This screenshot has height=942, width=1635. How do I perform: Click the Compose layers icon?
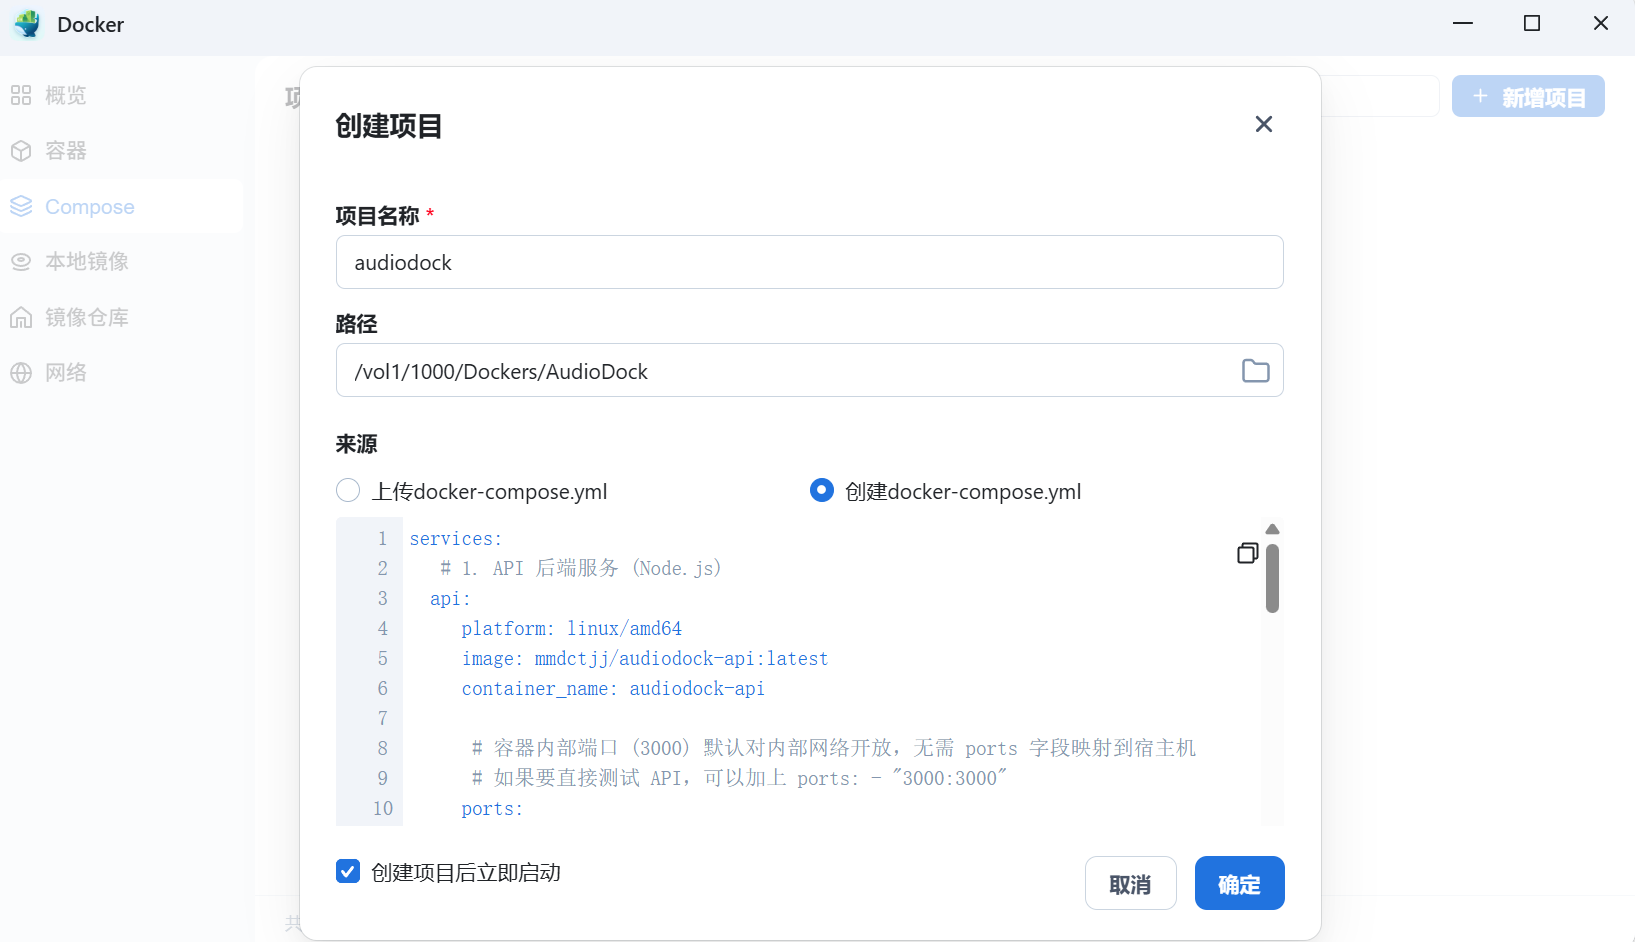[x=21, y=206]
